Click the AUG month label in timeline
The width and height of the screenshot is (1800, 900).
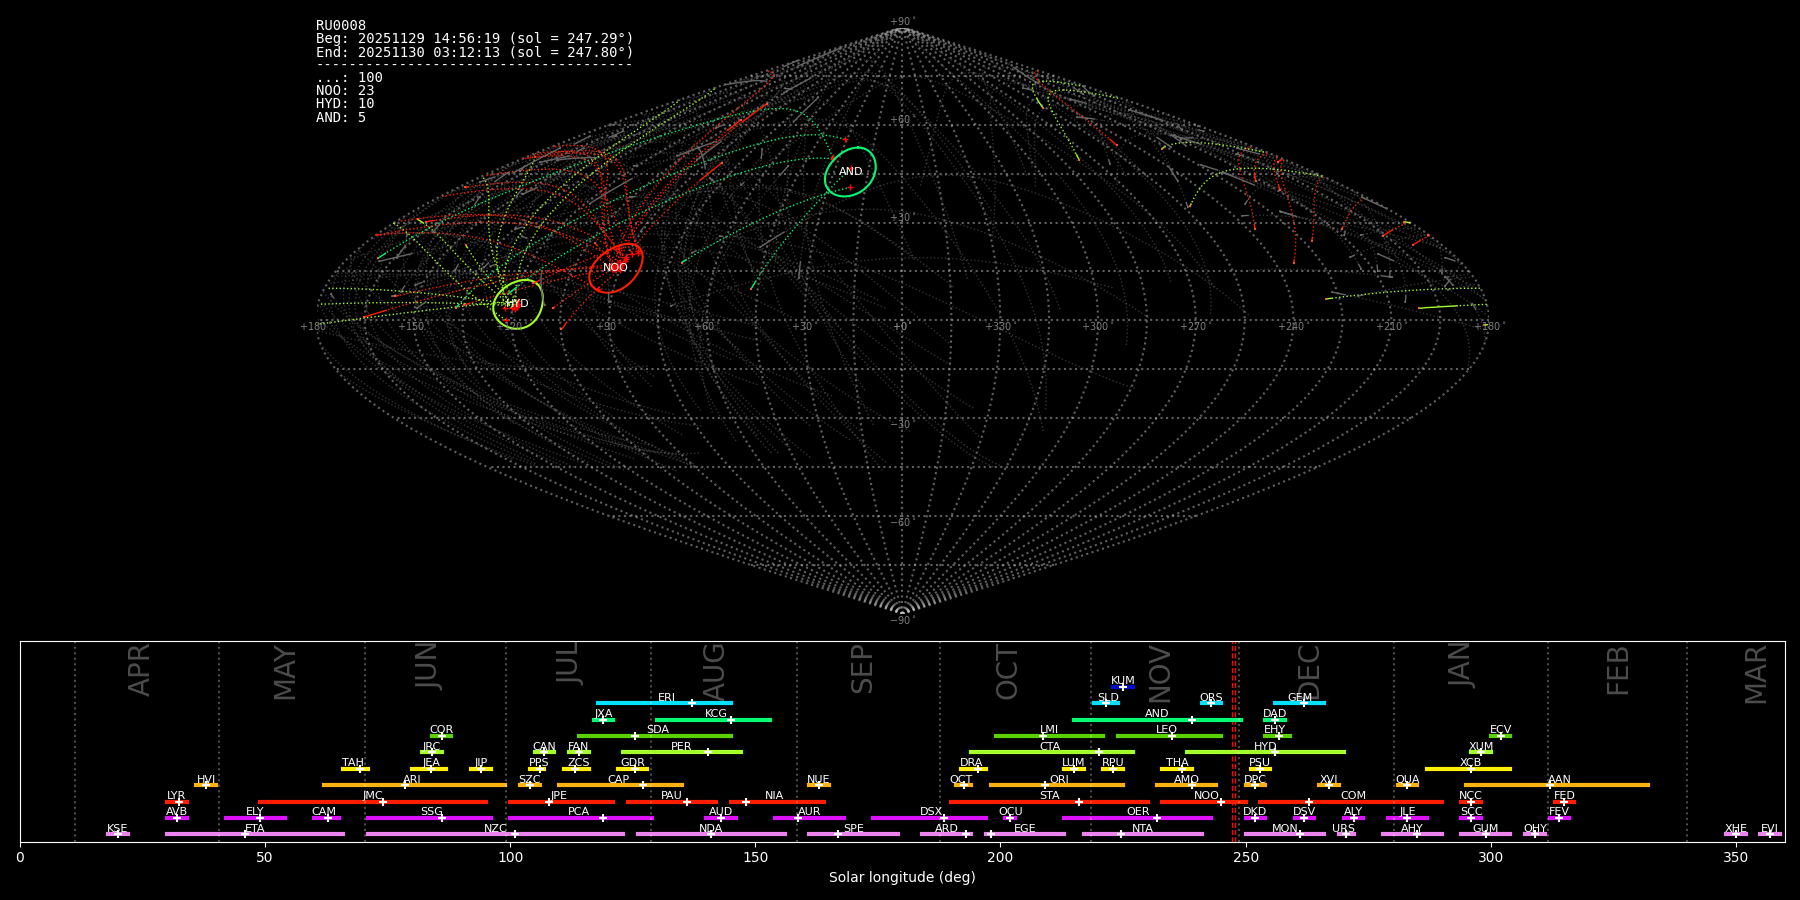tap(714, 672)
